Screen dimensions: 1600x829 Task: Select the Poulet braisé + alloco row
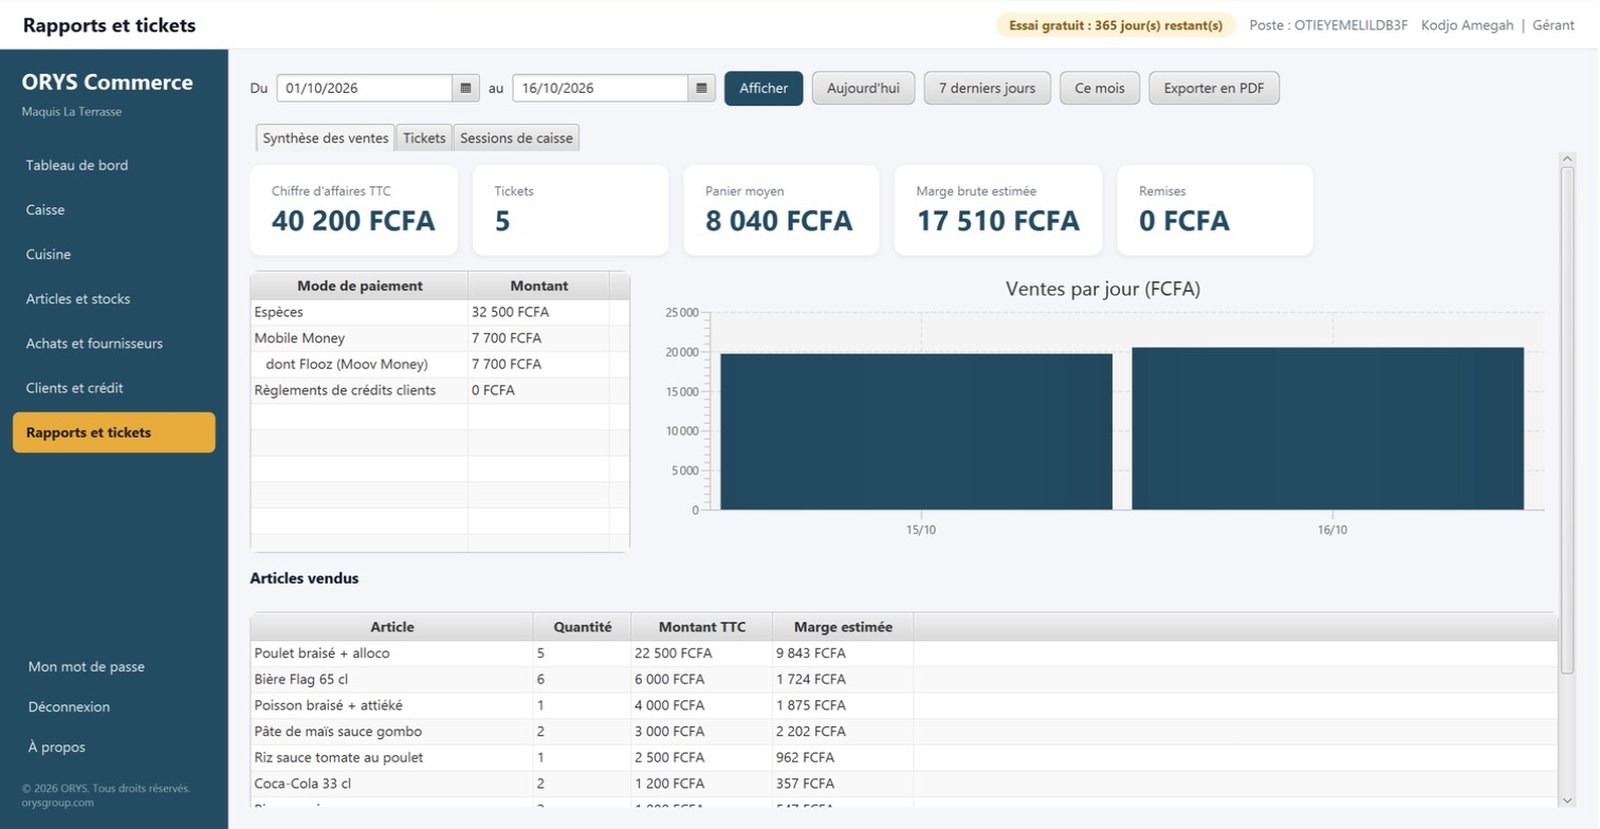click(x=904, y=653)
